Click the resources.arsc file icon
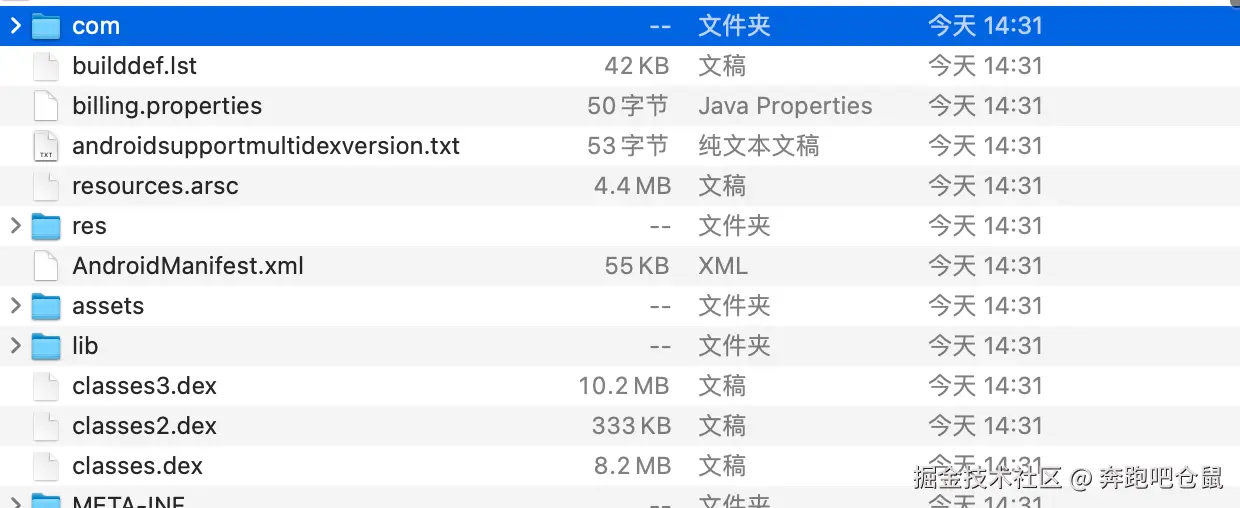Viewport: 1240px width, 508px height. [46, 186]
